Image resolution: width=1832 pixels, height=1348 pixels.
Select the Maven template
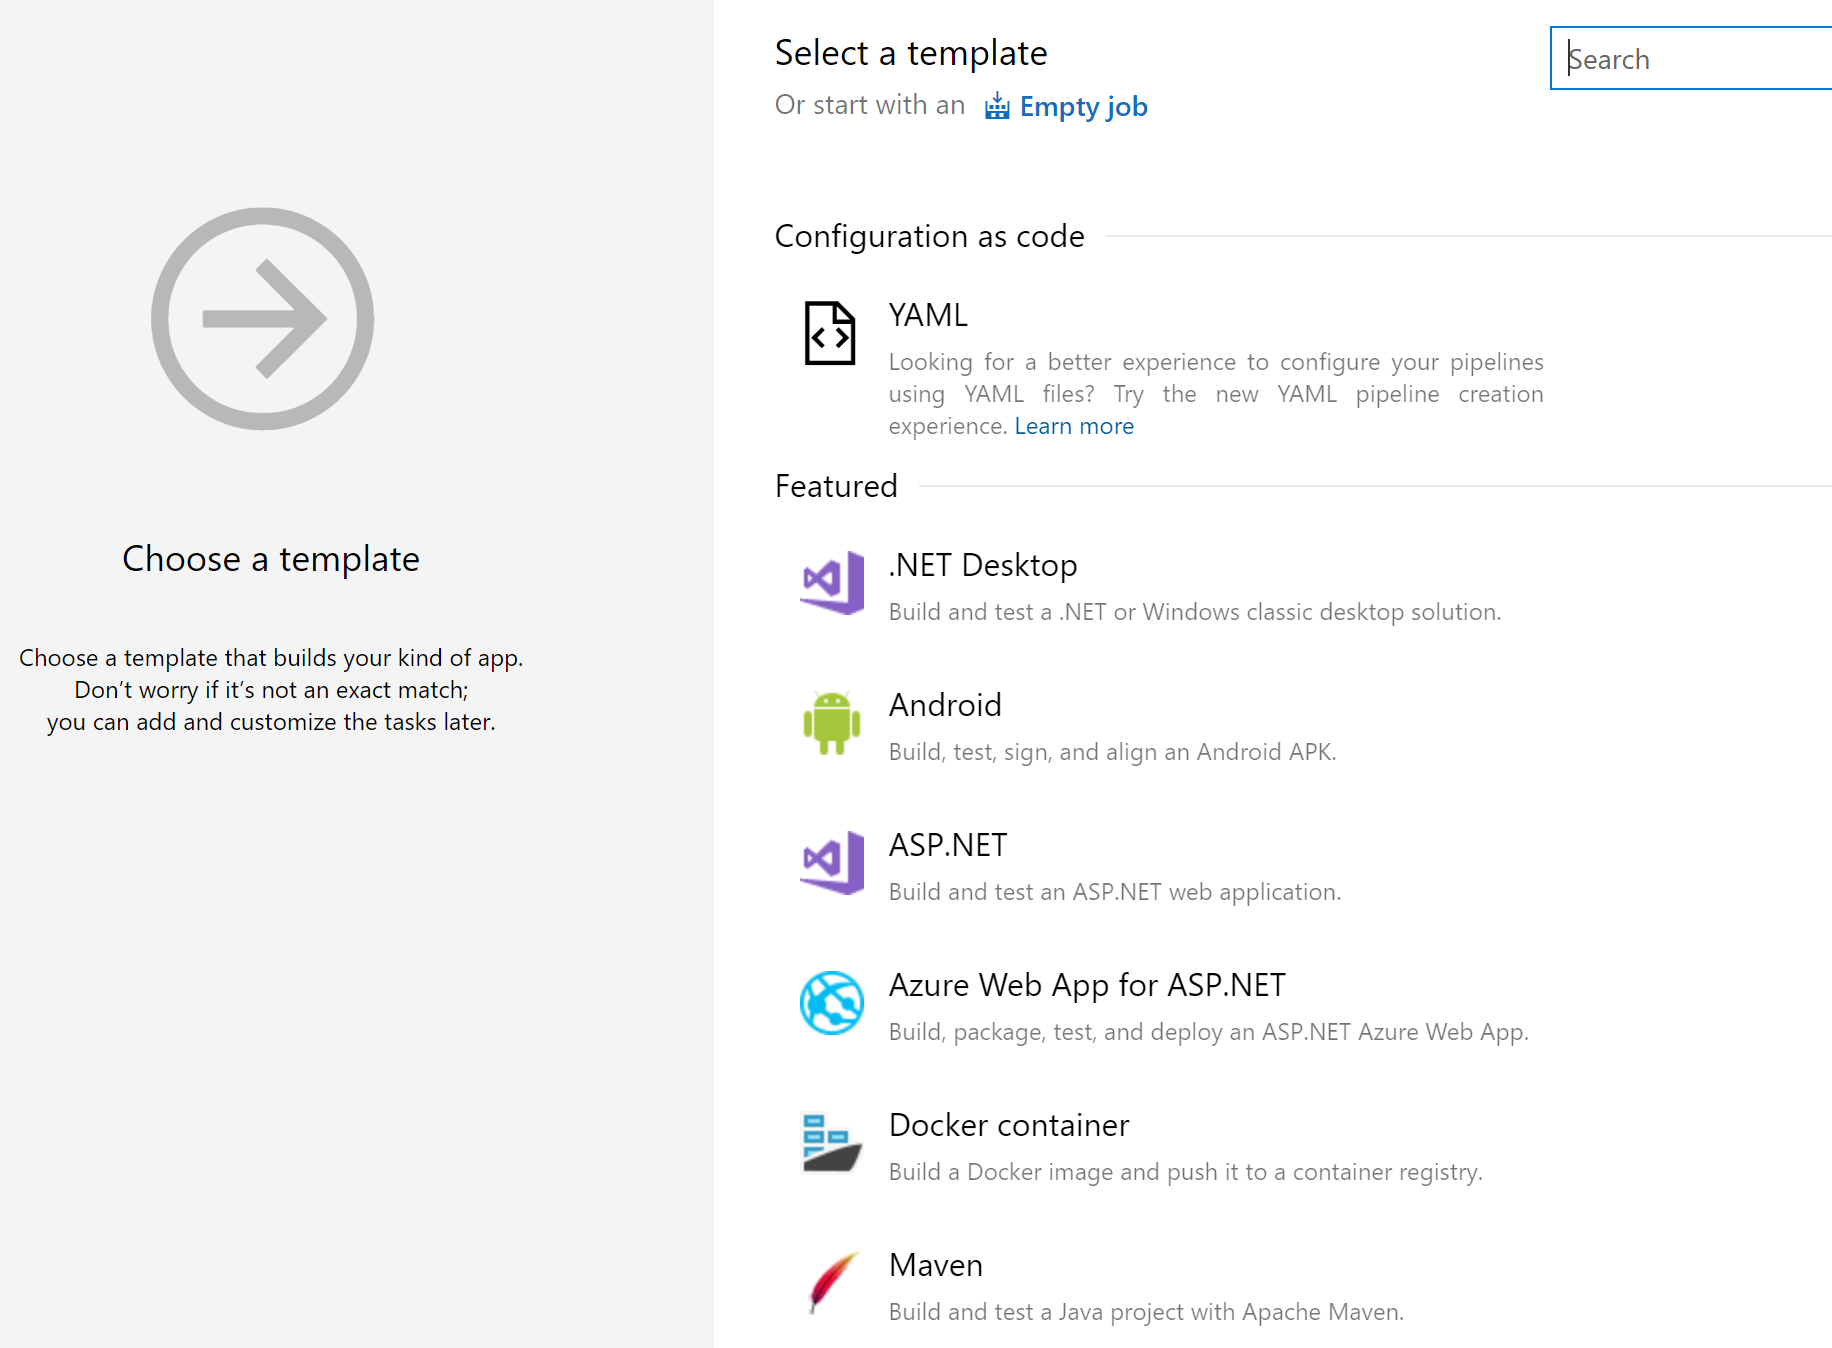[x=934, y=1264]
